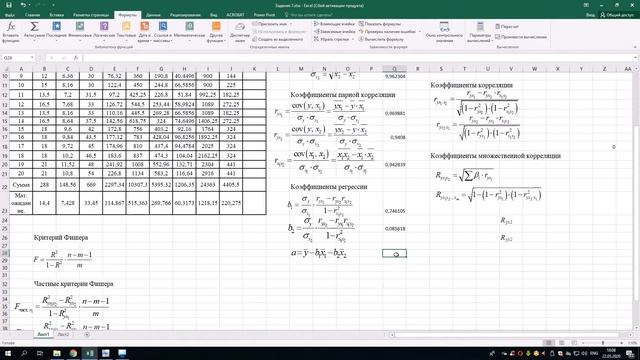Switch to the ACROBAT tab
The width and height of the screenshot is (640, 360).
[235, 15]
